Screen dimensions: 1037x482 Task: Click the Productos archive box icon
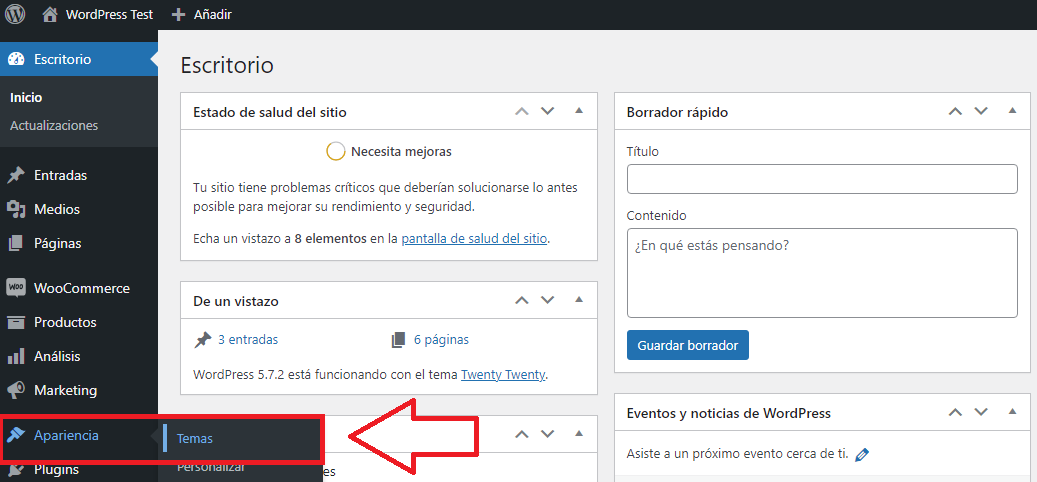pyautogui.click(x=16, y=323)
